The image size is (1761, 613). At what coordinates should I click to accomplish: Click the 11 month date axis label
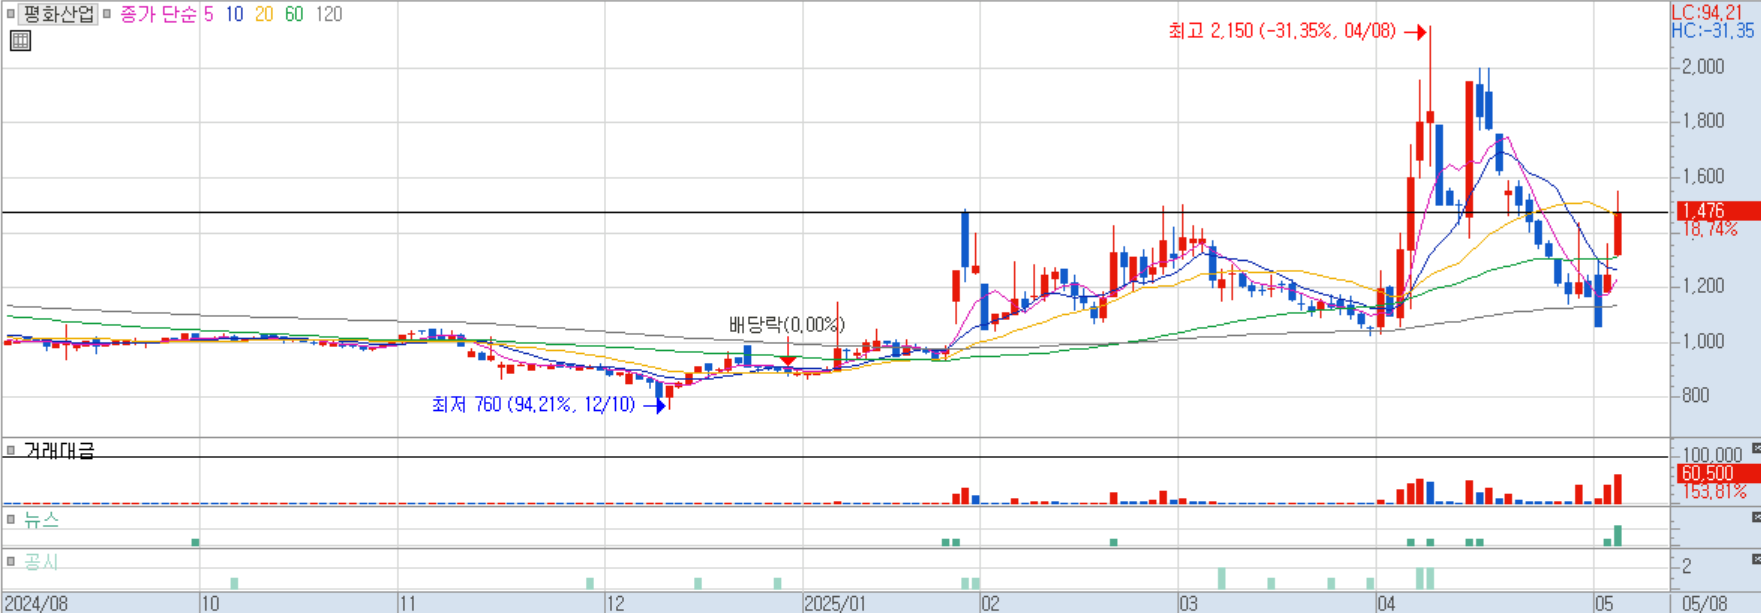(408, 603)
